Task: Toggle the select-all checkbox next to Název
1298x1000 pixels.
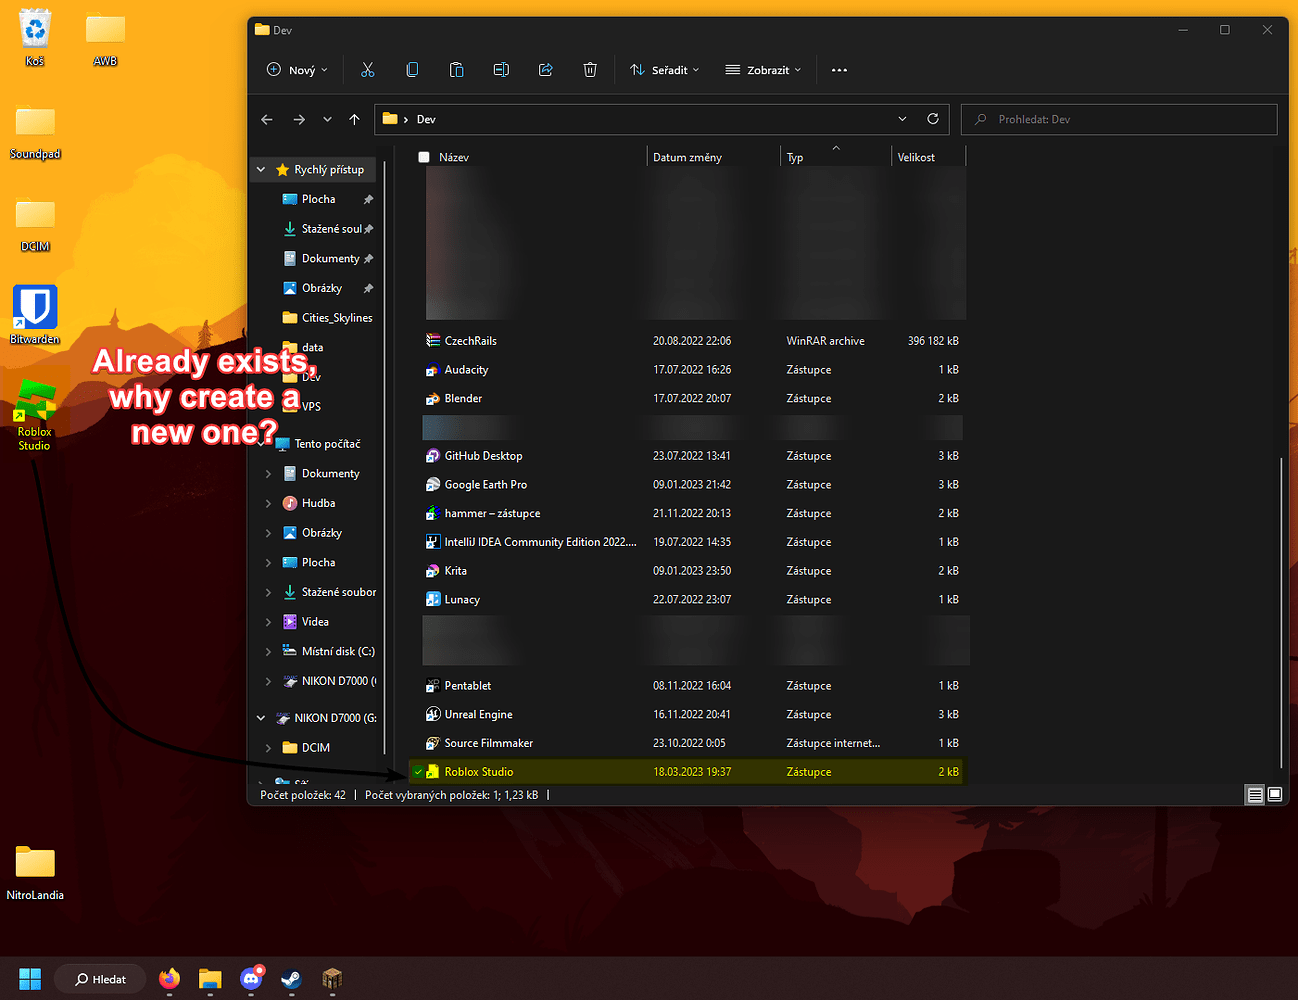Action: (x=424, y=157)
